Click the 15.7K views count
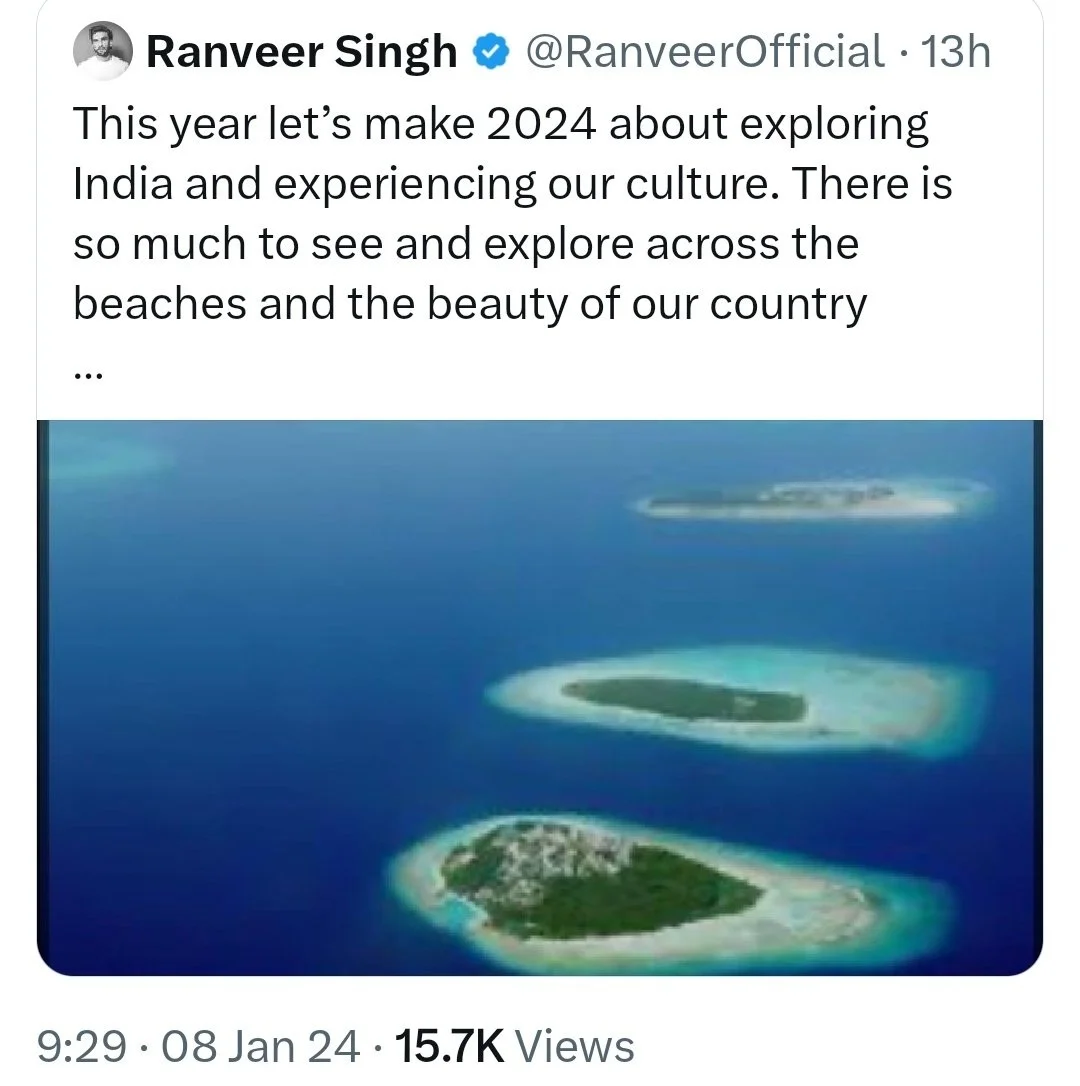The width and height of the screenshot is (1080, 1086). point(449,1046)
